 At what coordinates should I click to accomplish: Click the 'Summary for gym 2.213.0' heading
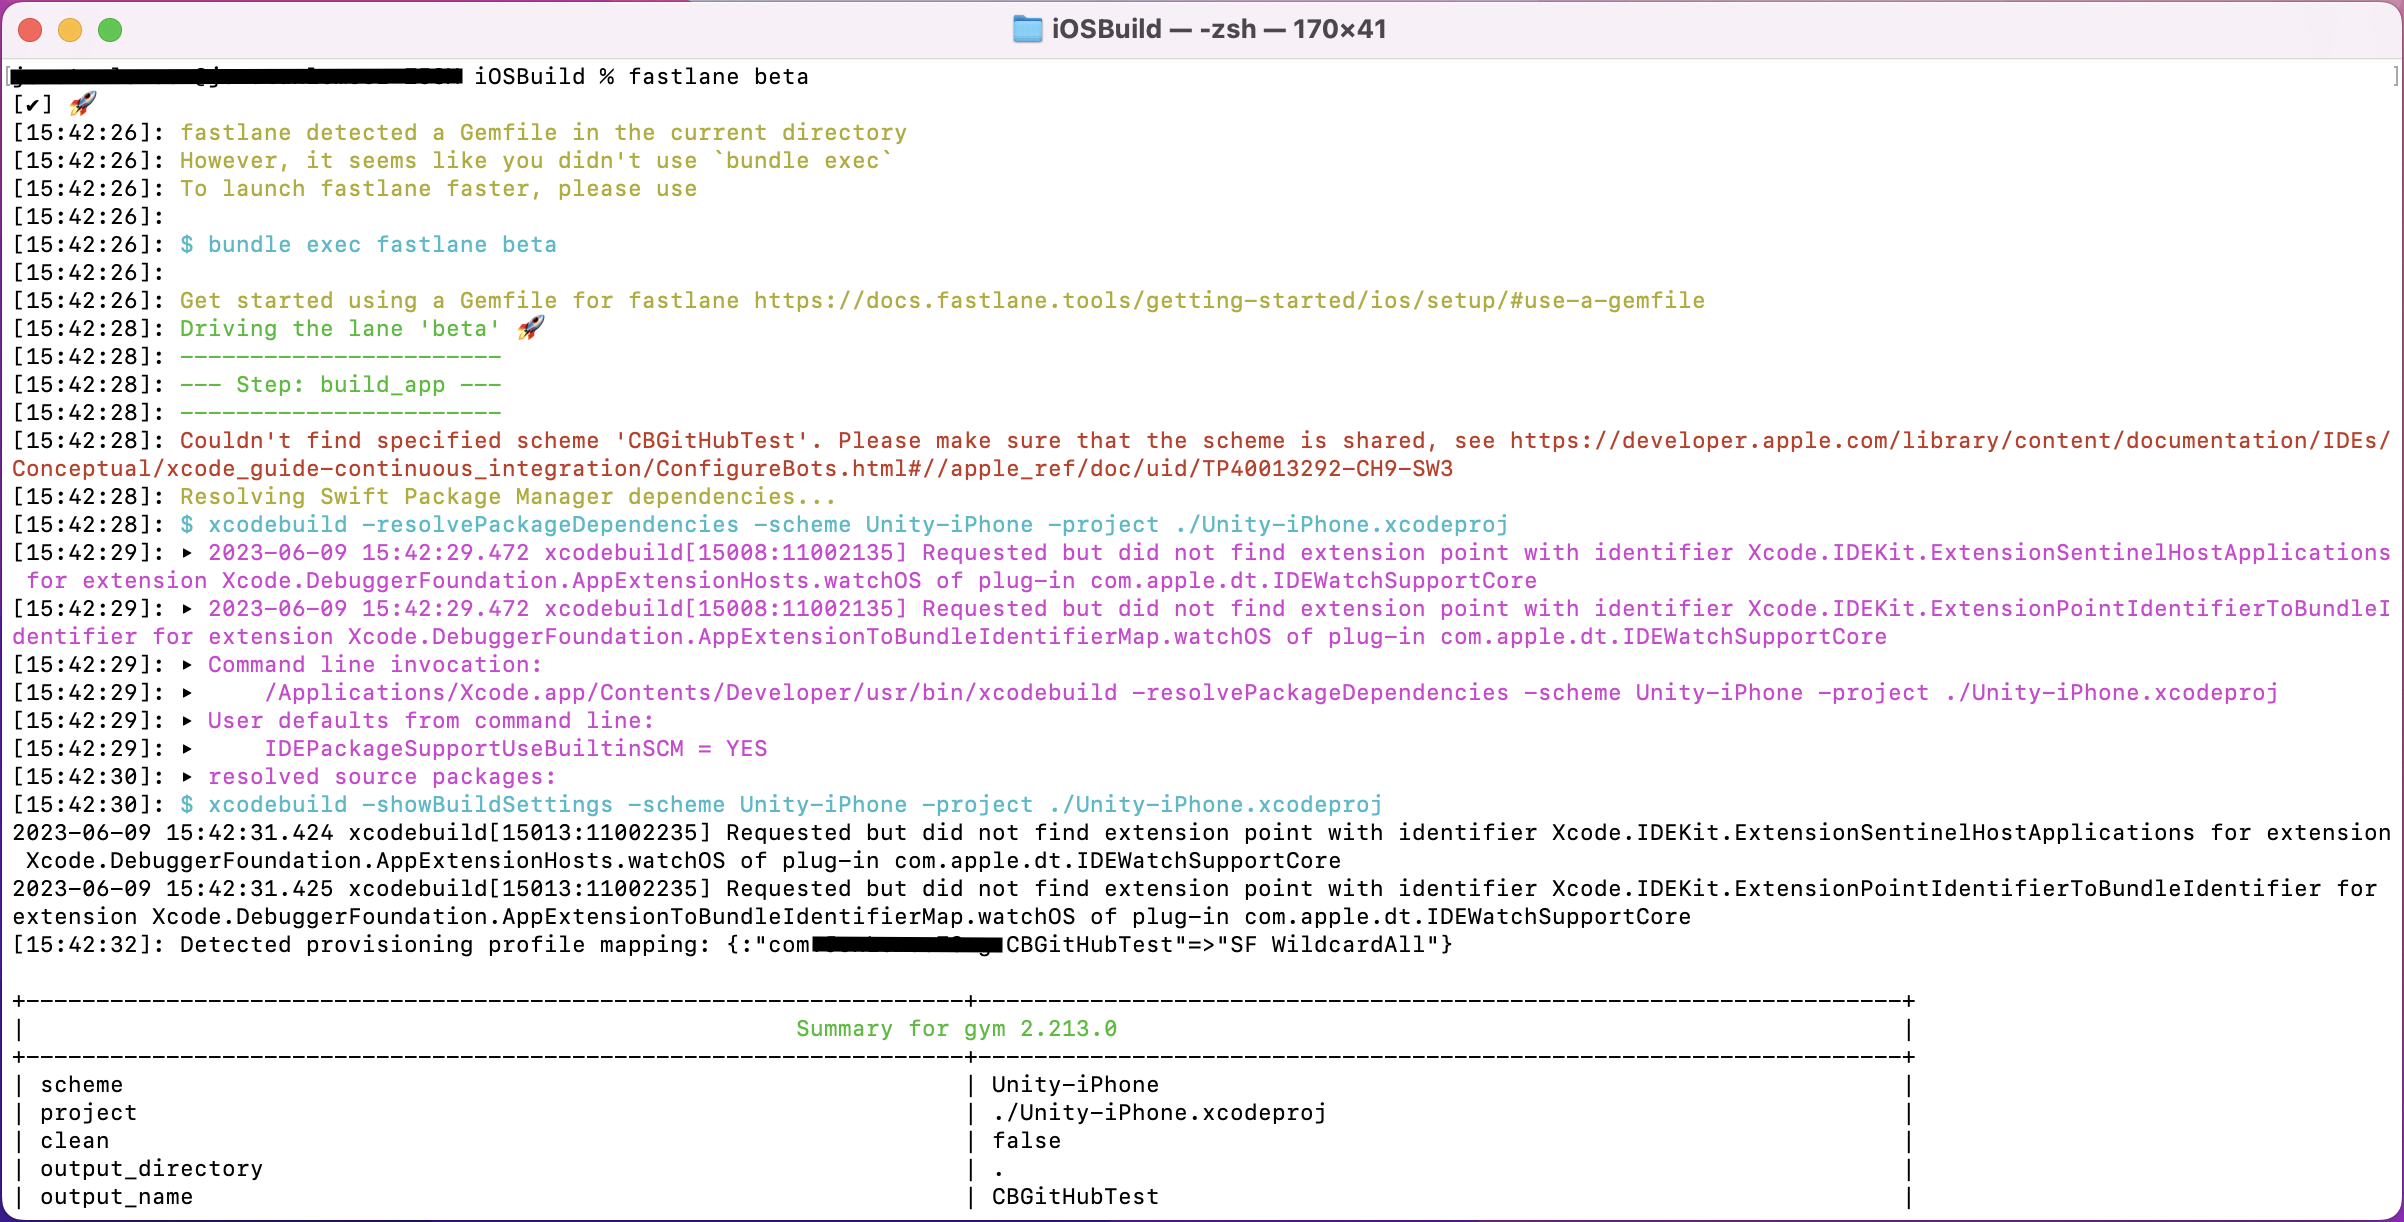pos(956,1029)
